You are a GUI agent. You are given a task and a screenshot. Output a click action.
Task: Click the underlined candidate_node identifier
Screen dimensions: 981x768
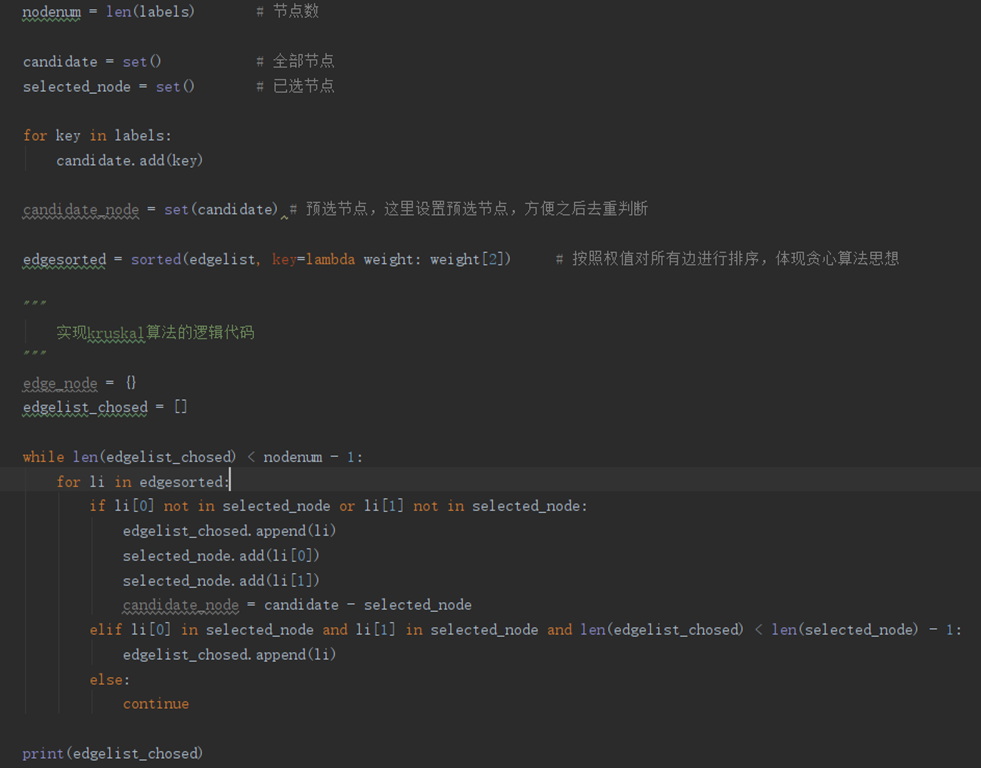click(x=80, y=209)
